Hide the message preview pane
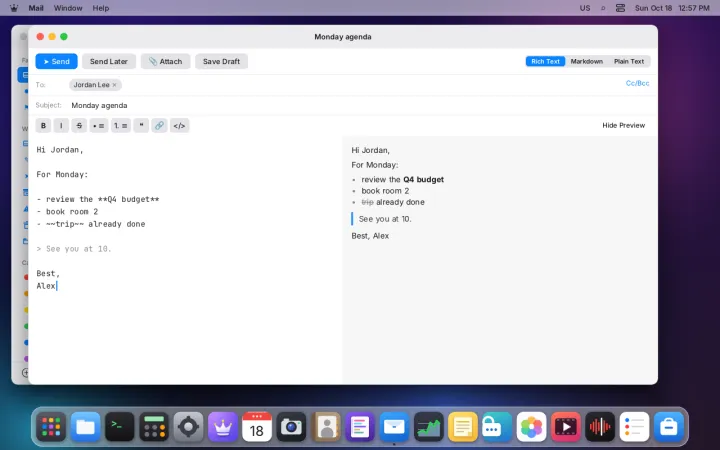 tap(624, 125)
